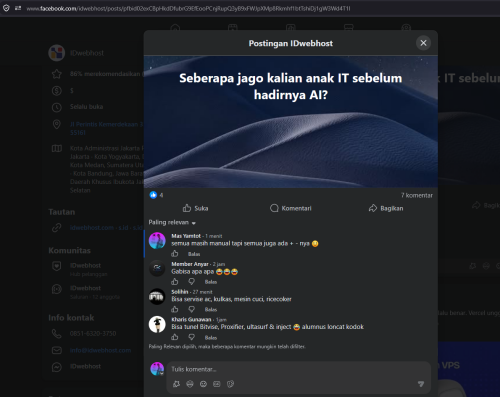Viewport: 500px width, 397px height.
Task: Like Mas Yamtot's comment with thumbs-up
Action: 175,254
